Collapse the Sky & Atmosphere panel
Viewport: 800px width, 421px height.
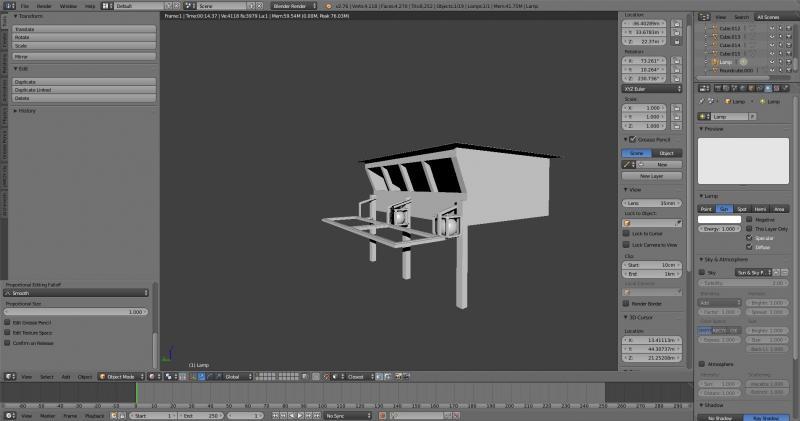click(x=724, y=260)
